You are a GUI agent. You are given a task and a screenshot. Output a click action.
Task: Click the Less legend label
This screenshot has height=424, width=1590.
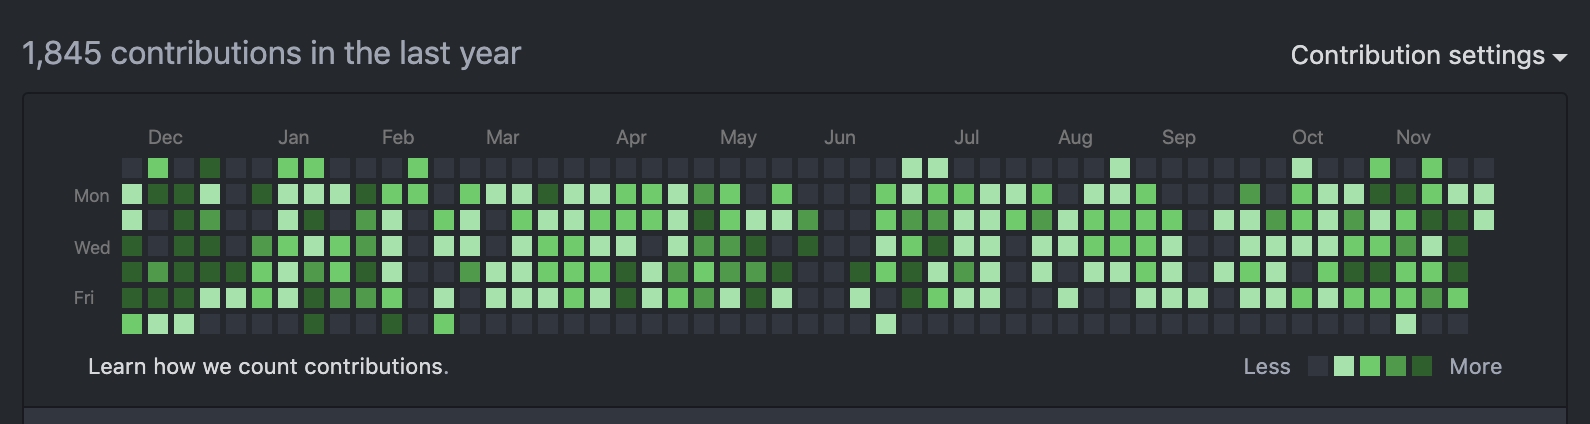(1267, 367)
